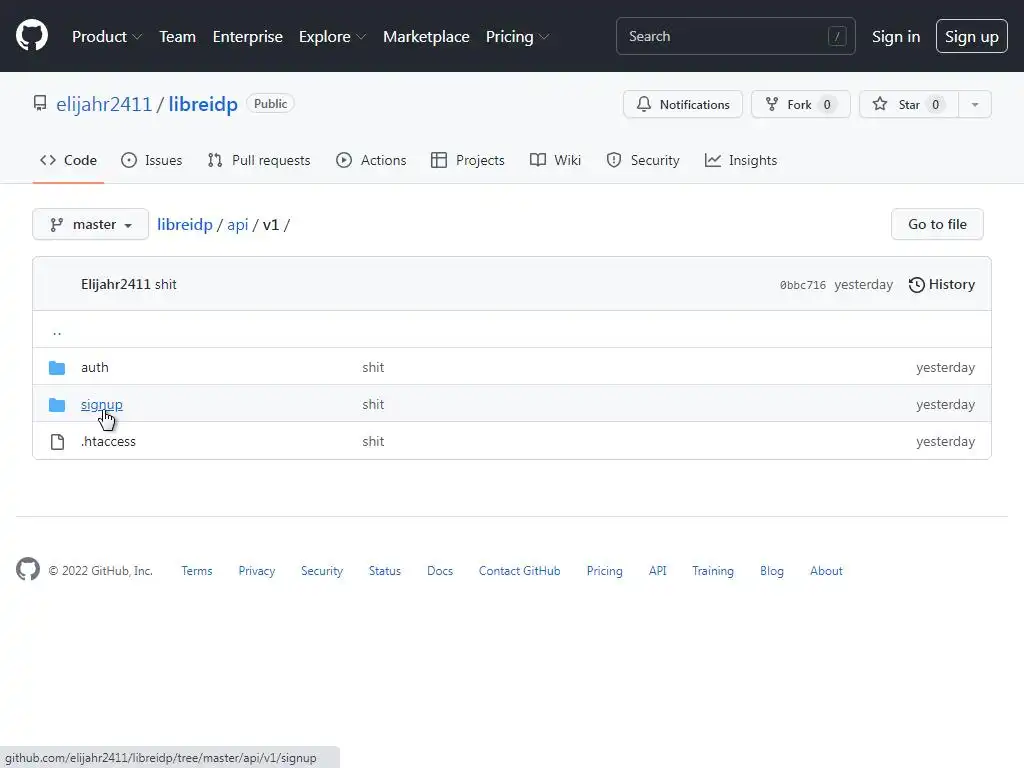The height and width of the screenshot is (768, 1024).
Task: Open commit message in .htaccess row
Action: [x=373, y=441]
